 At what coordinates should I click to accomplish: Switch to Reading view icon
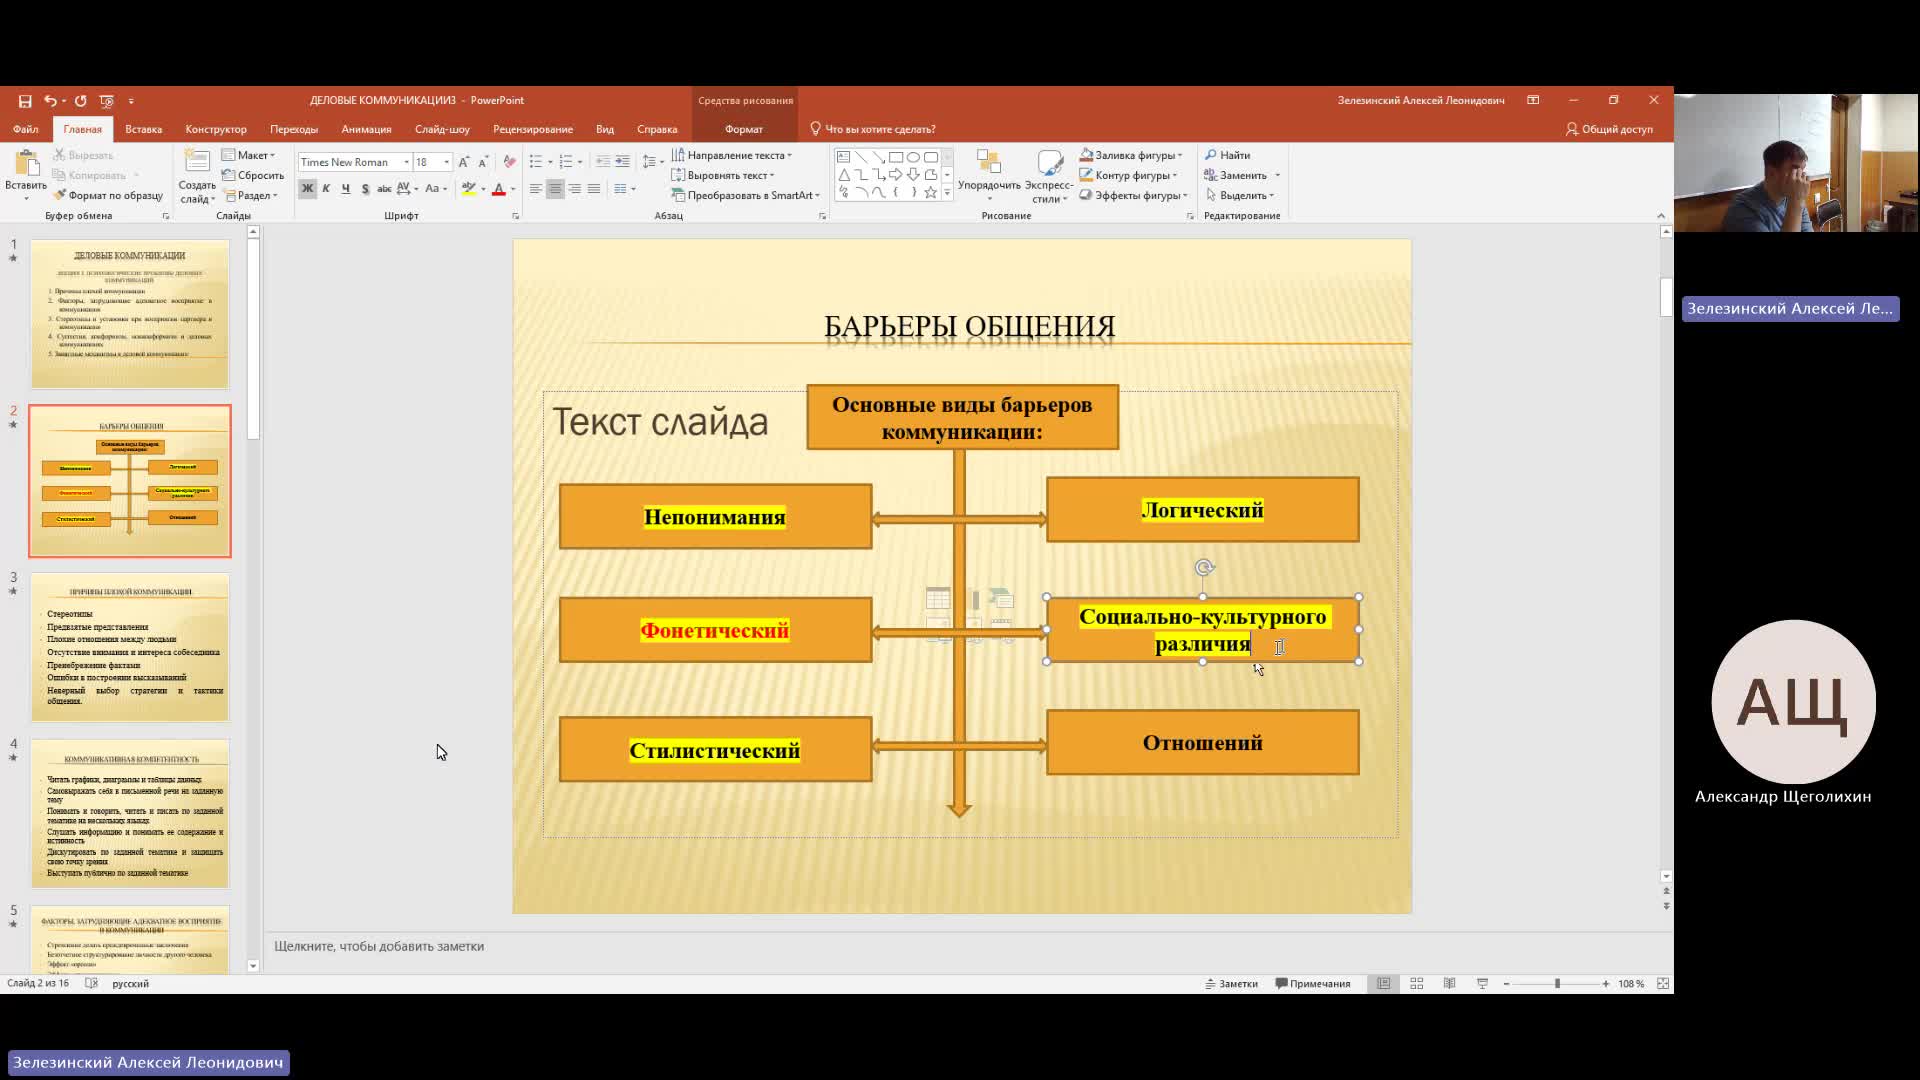point(1449,984)
